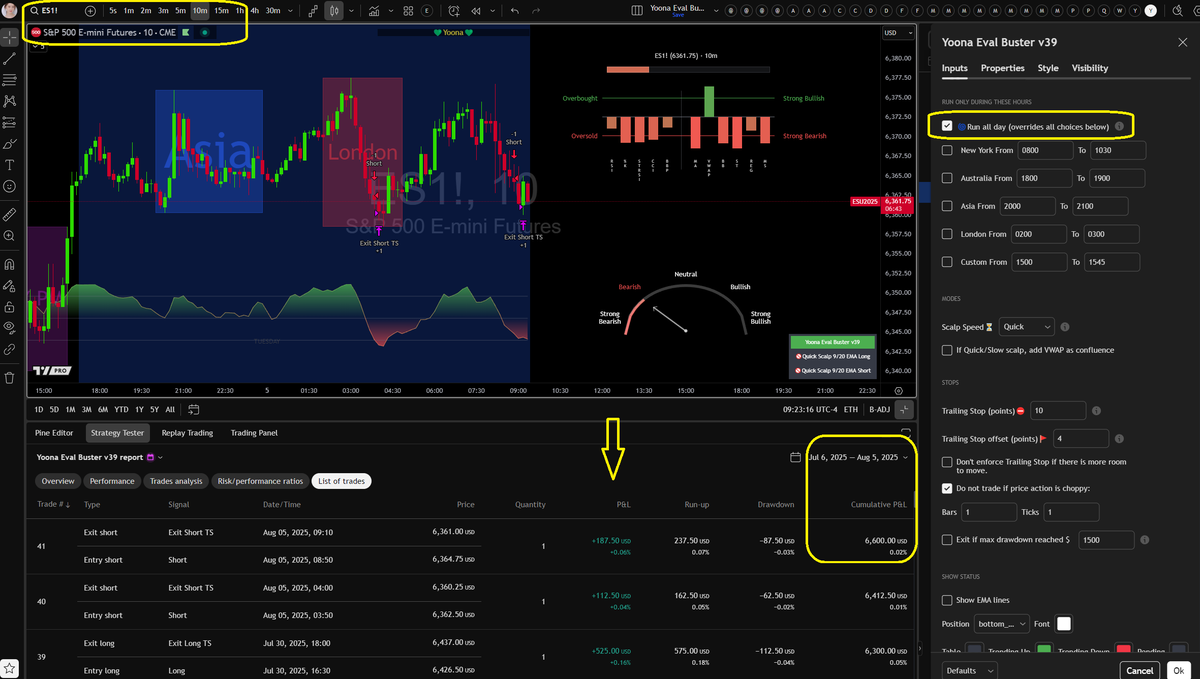Select candlestick chart style icon
1200x679 pixels.
tap(334, 11)
